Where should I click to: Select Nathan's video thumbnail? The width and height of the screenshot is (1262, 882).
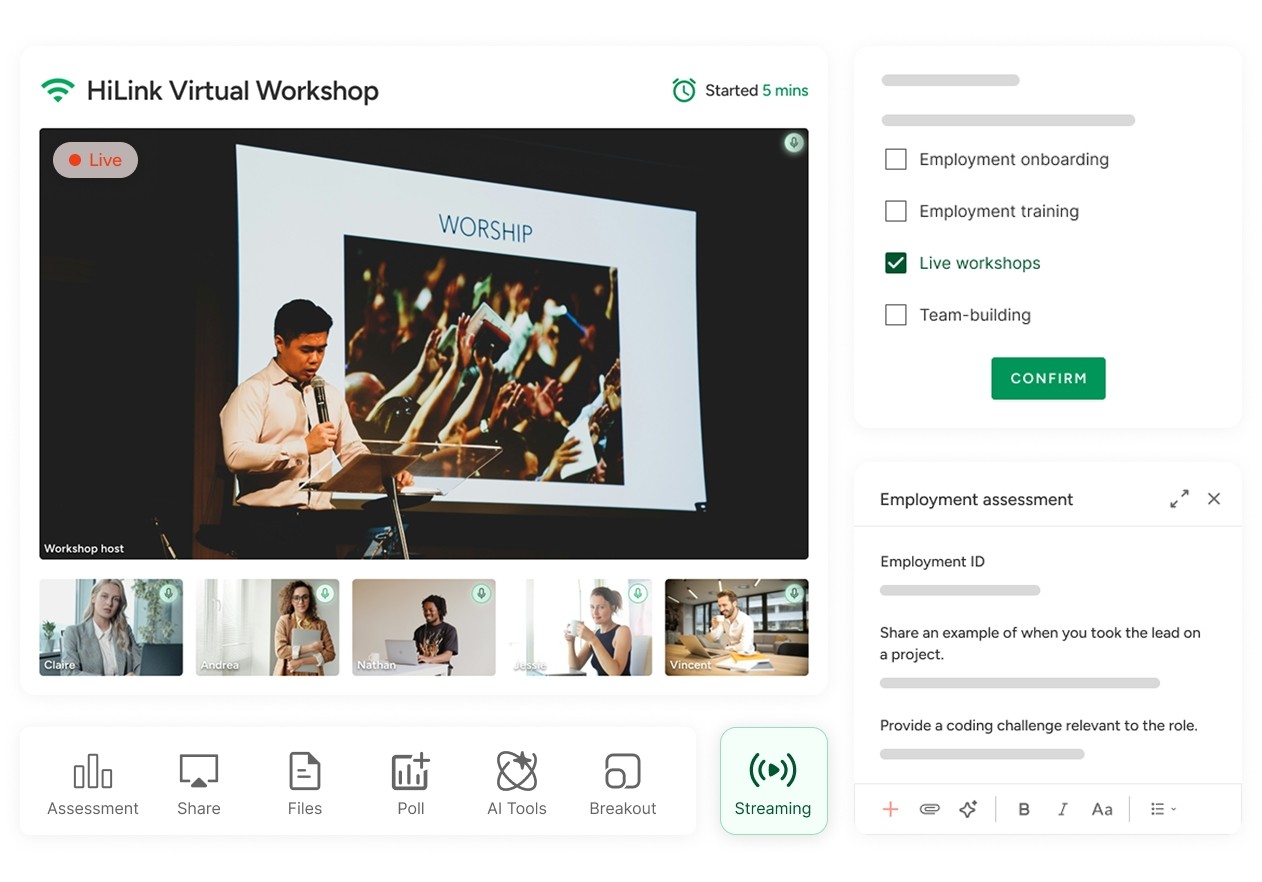click(424, 627)
